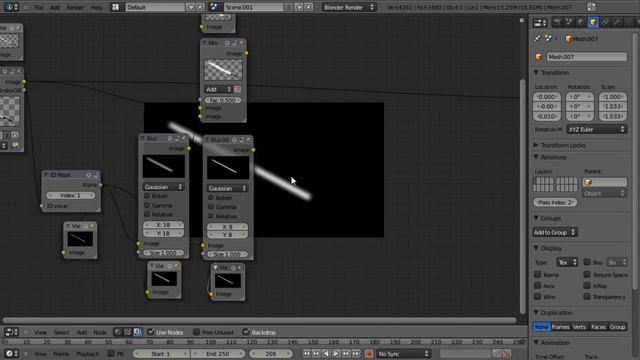640x360 pixels.
Task: Select None duplication option
Action: [541, 327]
